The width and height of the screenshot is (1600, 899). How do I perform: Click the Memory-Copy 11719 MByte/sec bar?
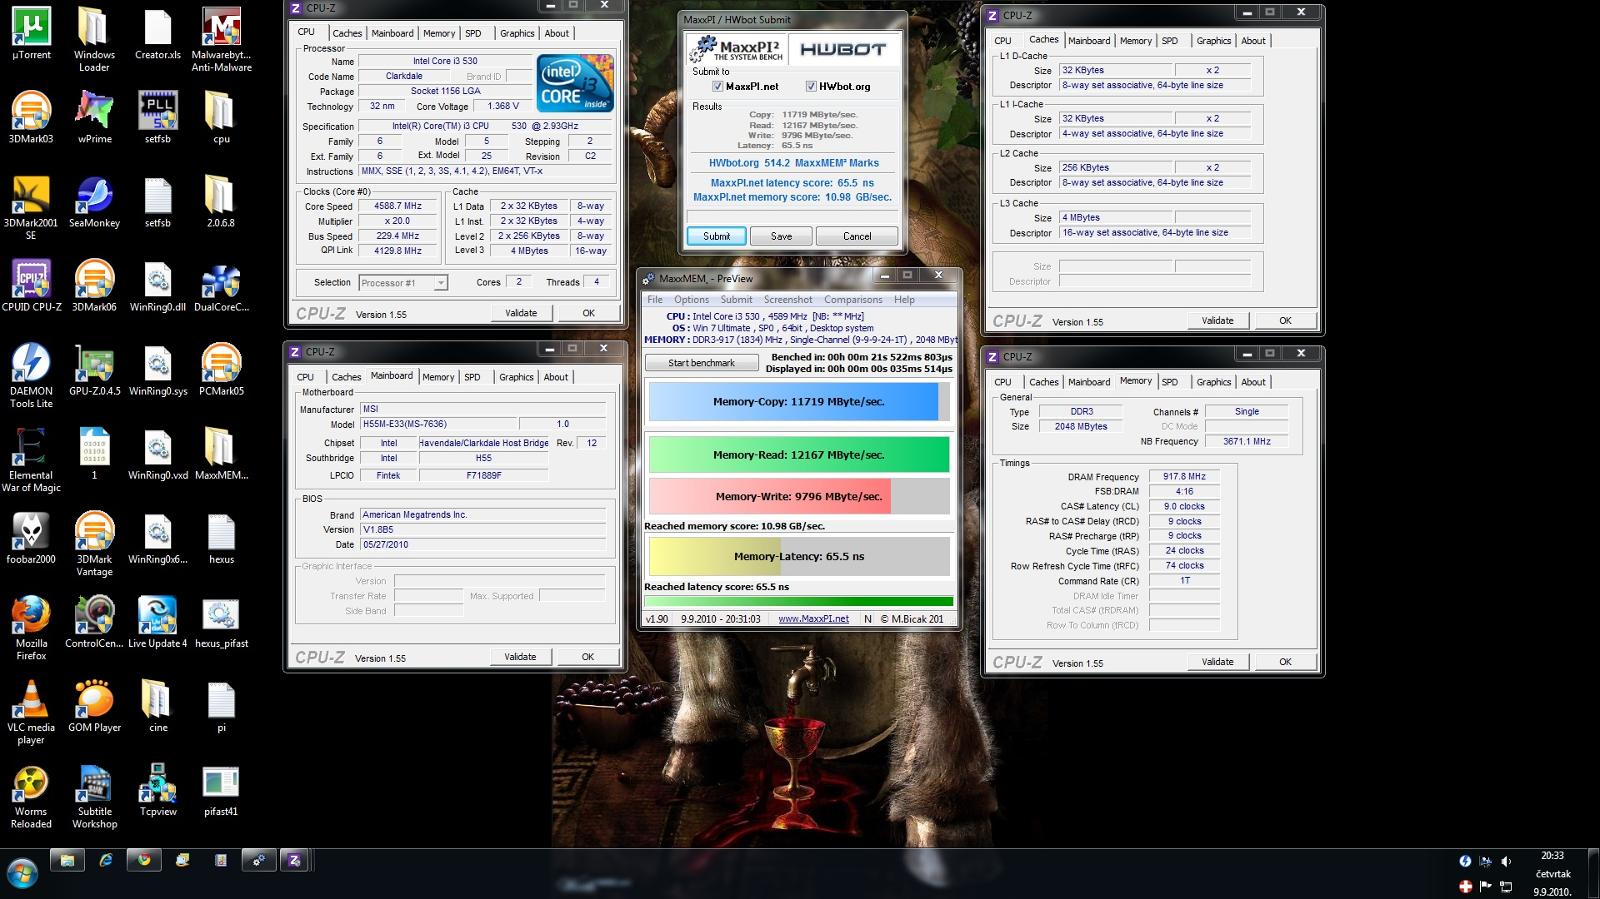pyautogui.click(x=798, y=402)
